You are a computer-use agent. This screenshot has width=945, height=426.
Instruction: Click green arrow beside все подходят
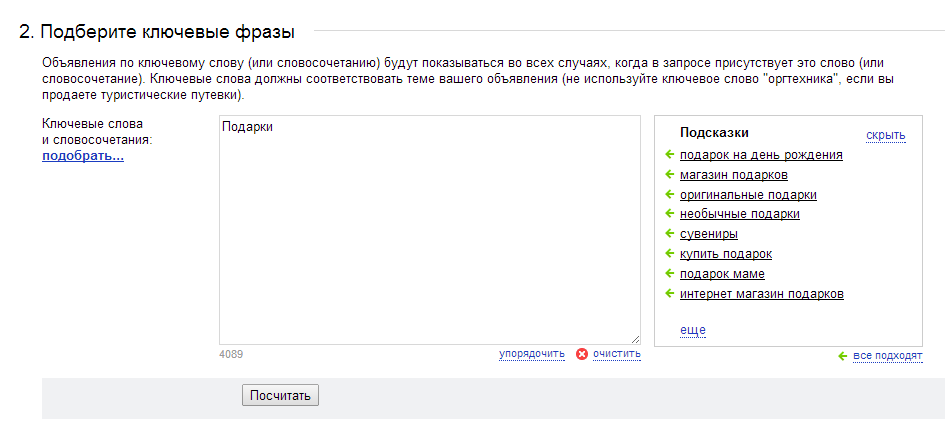click(x=843, y=357)
